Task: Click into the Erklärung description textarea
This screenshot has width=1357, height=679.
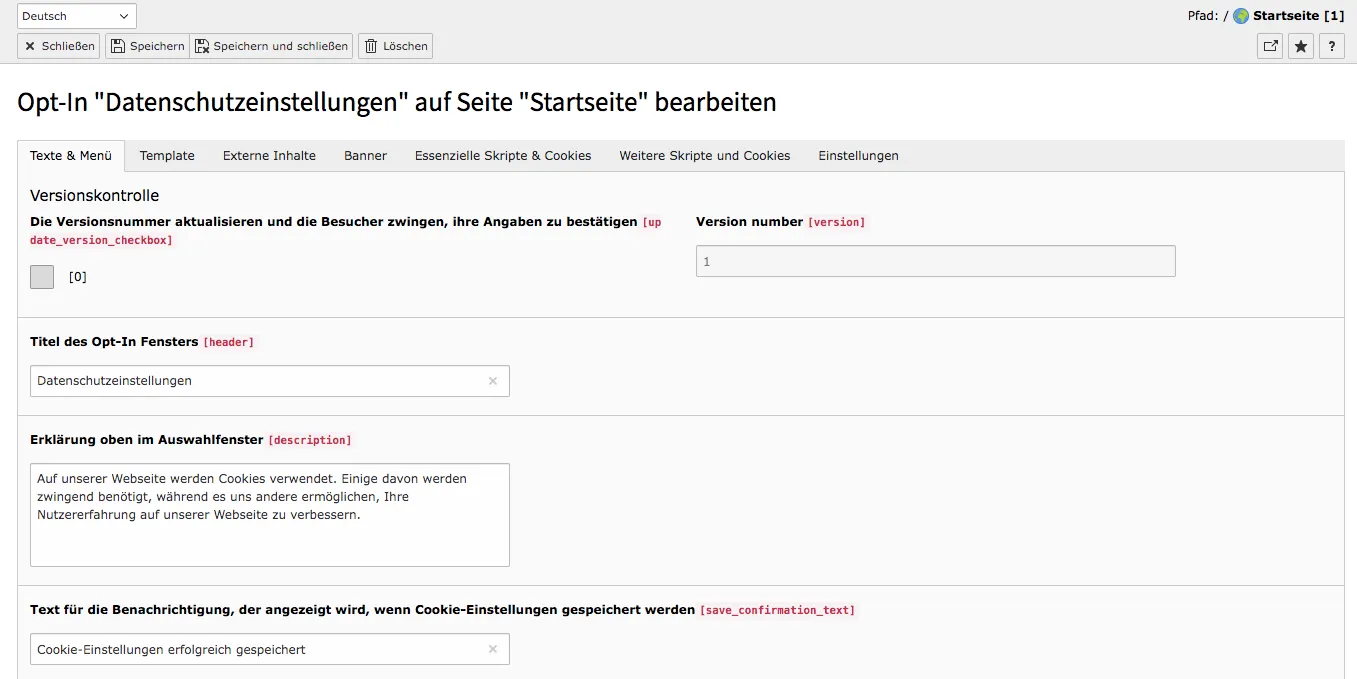Action: click(x=270, y=515)
